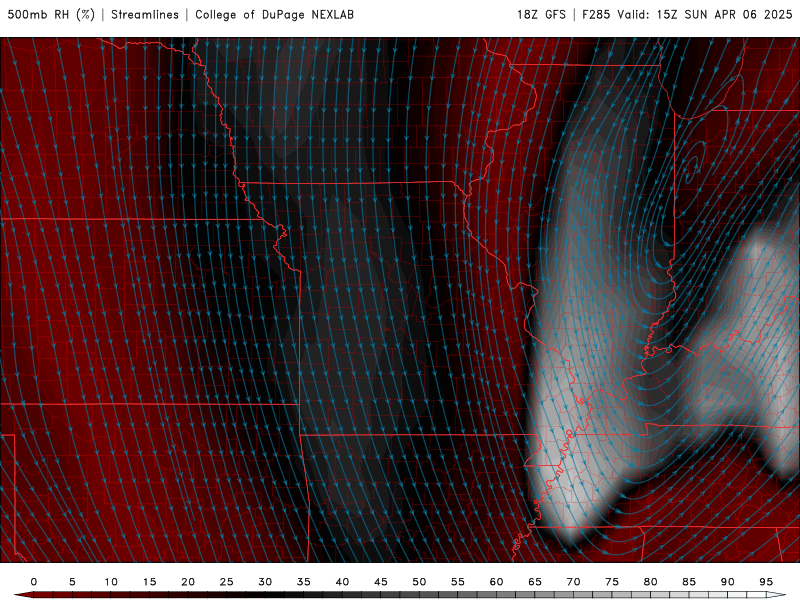Select the "85" legend value
Screen dimensions: 800x600
point(689,582)
